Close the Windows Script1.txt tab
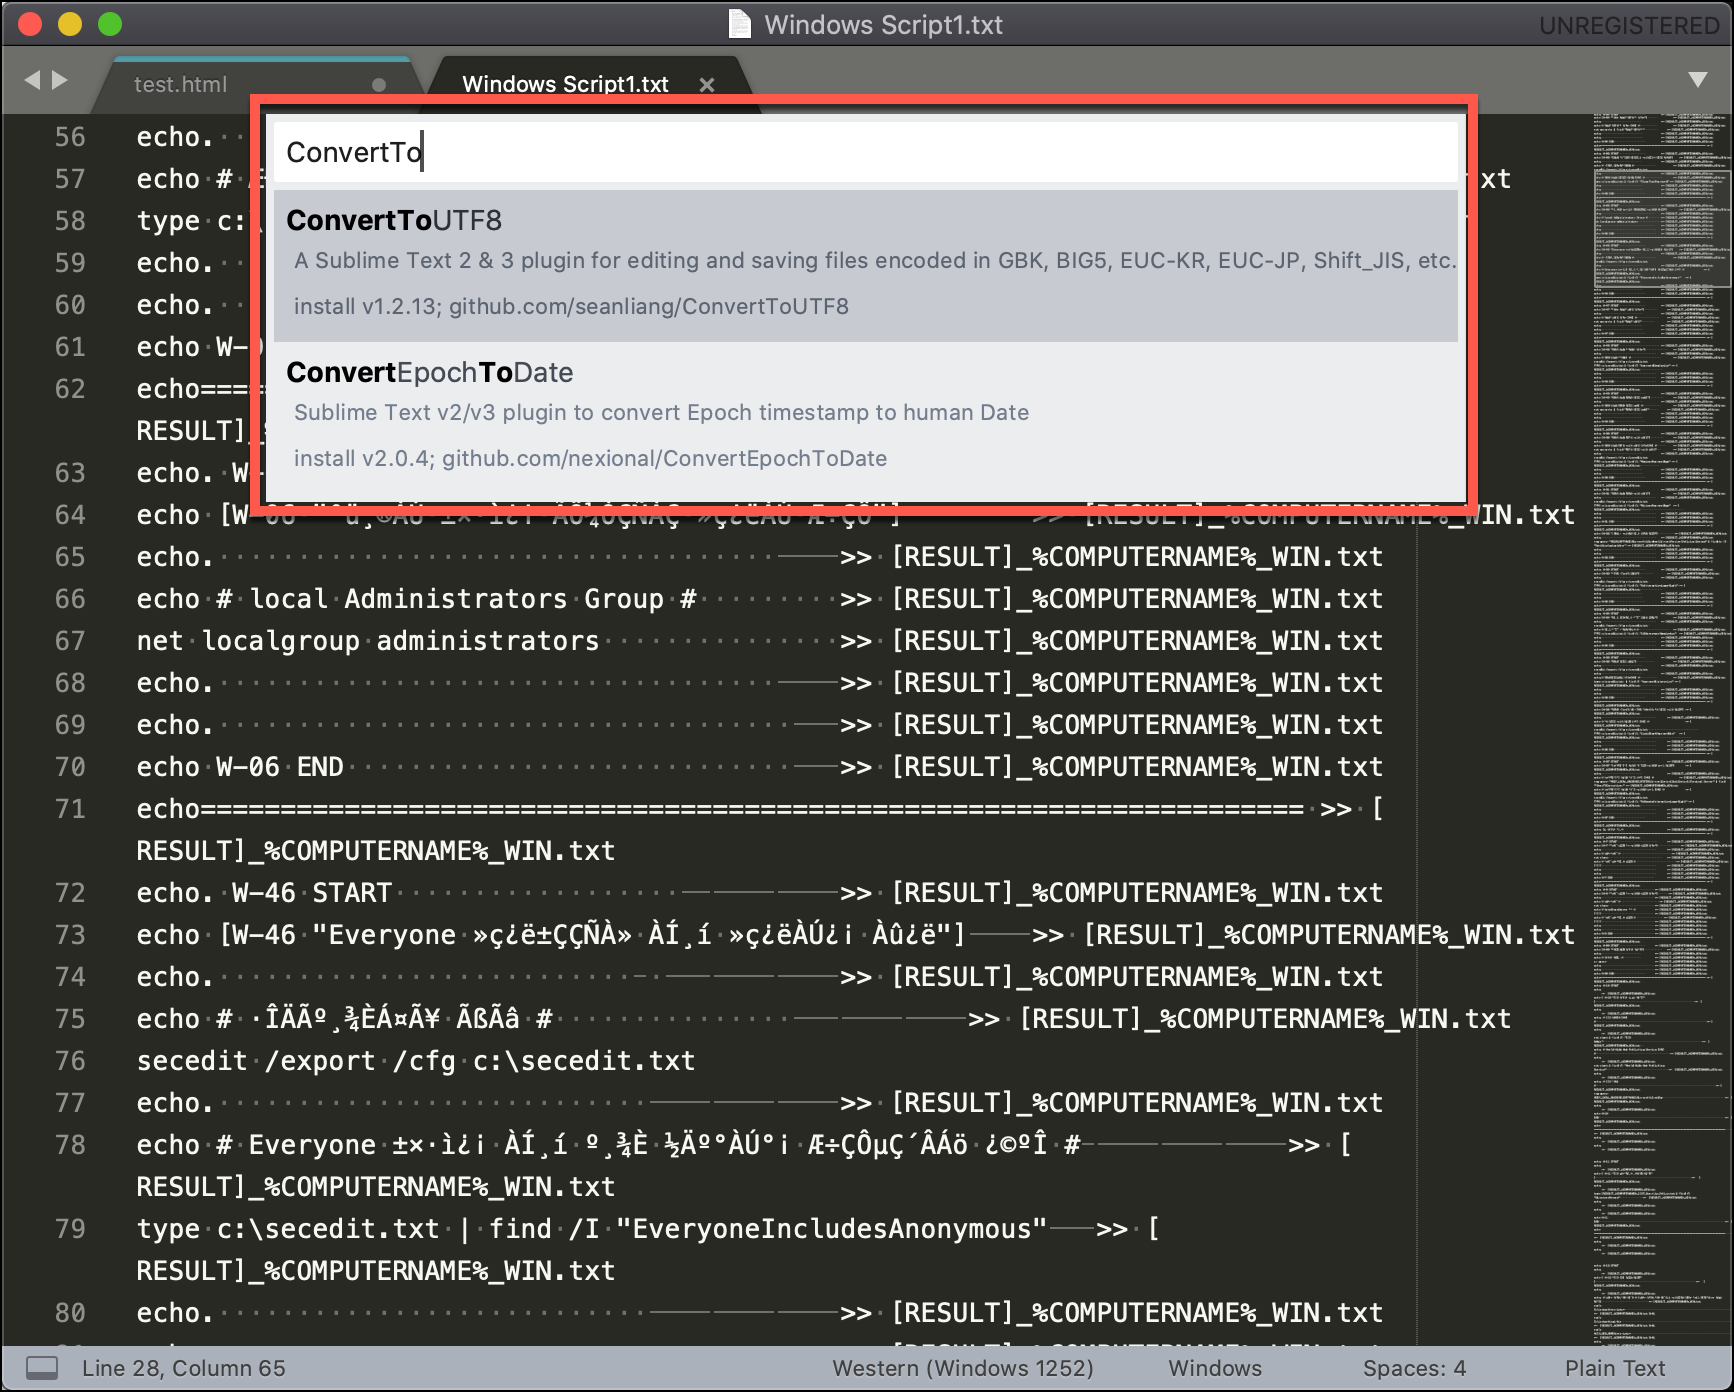This screenshot has width=1734, height=1392. tap(707, 85)
